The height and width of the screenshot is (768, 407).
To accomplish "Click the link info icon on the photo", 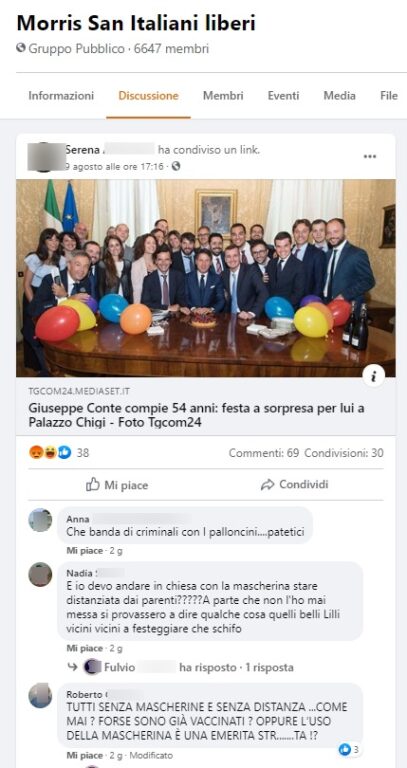I will coord(374,376).
